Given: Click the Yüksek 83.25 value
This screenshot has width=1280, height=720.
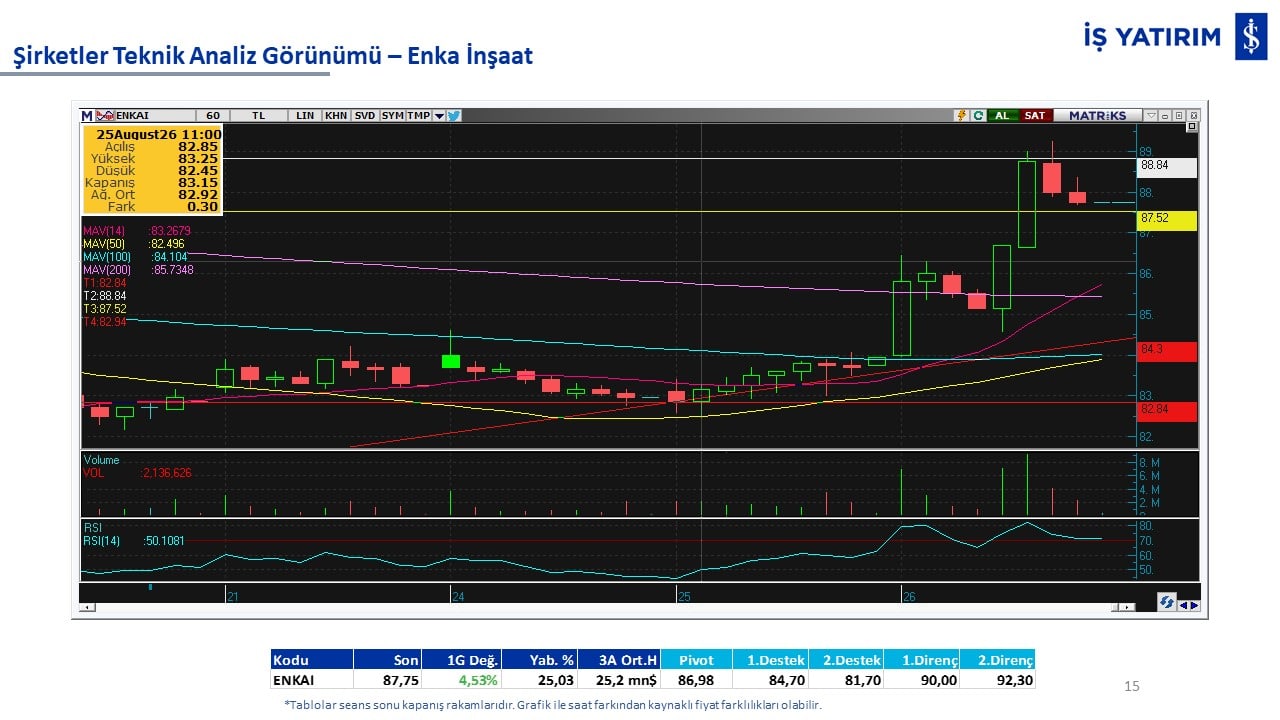Looking at the screenshot, I should 198,158.
